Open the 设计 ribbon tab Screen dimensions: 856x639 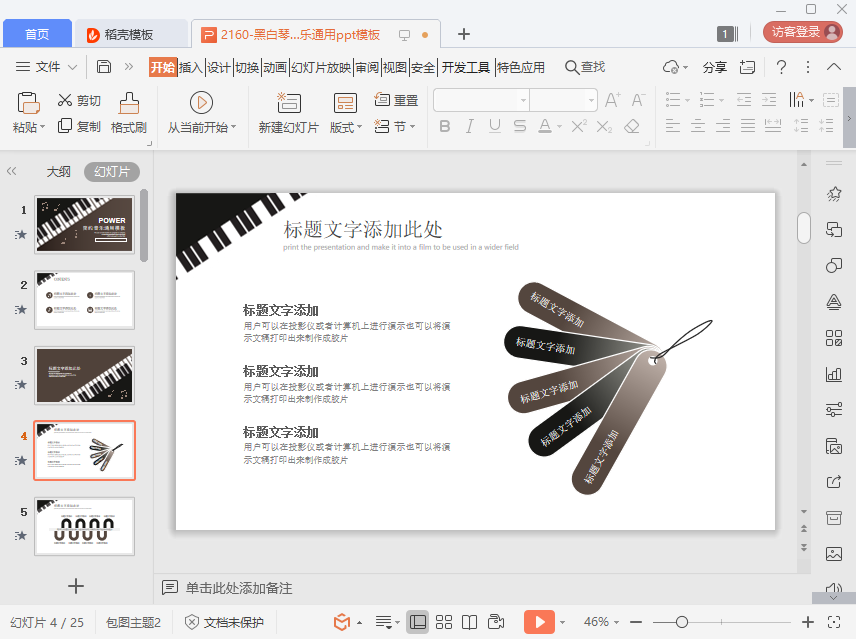click(x=218, y=67)
